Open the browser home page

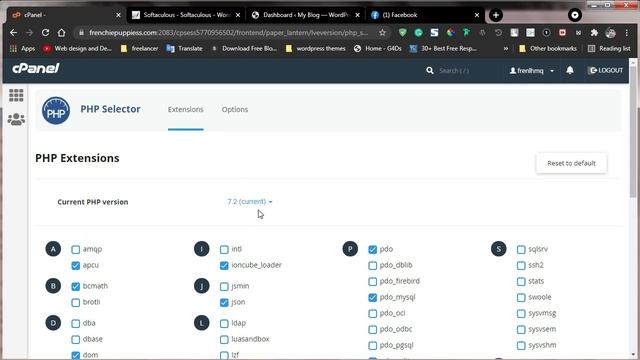click(x=61, y=32)
